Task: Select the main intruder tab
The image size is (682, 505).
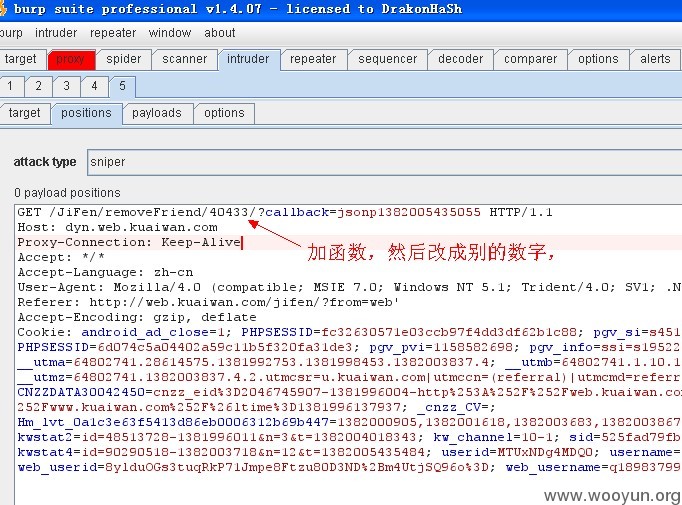Action: click(248, 59)
